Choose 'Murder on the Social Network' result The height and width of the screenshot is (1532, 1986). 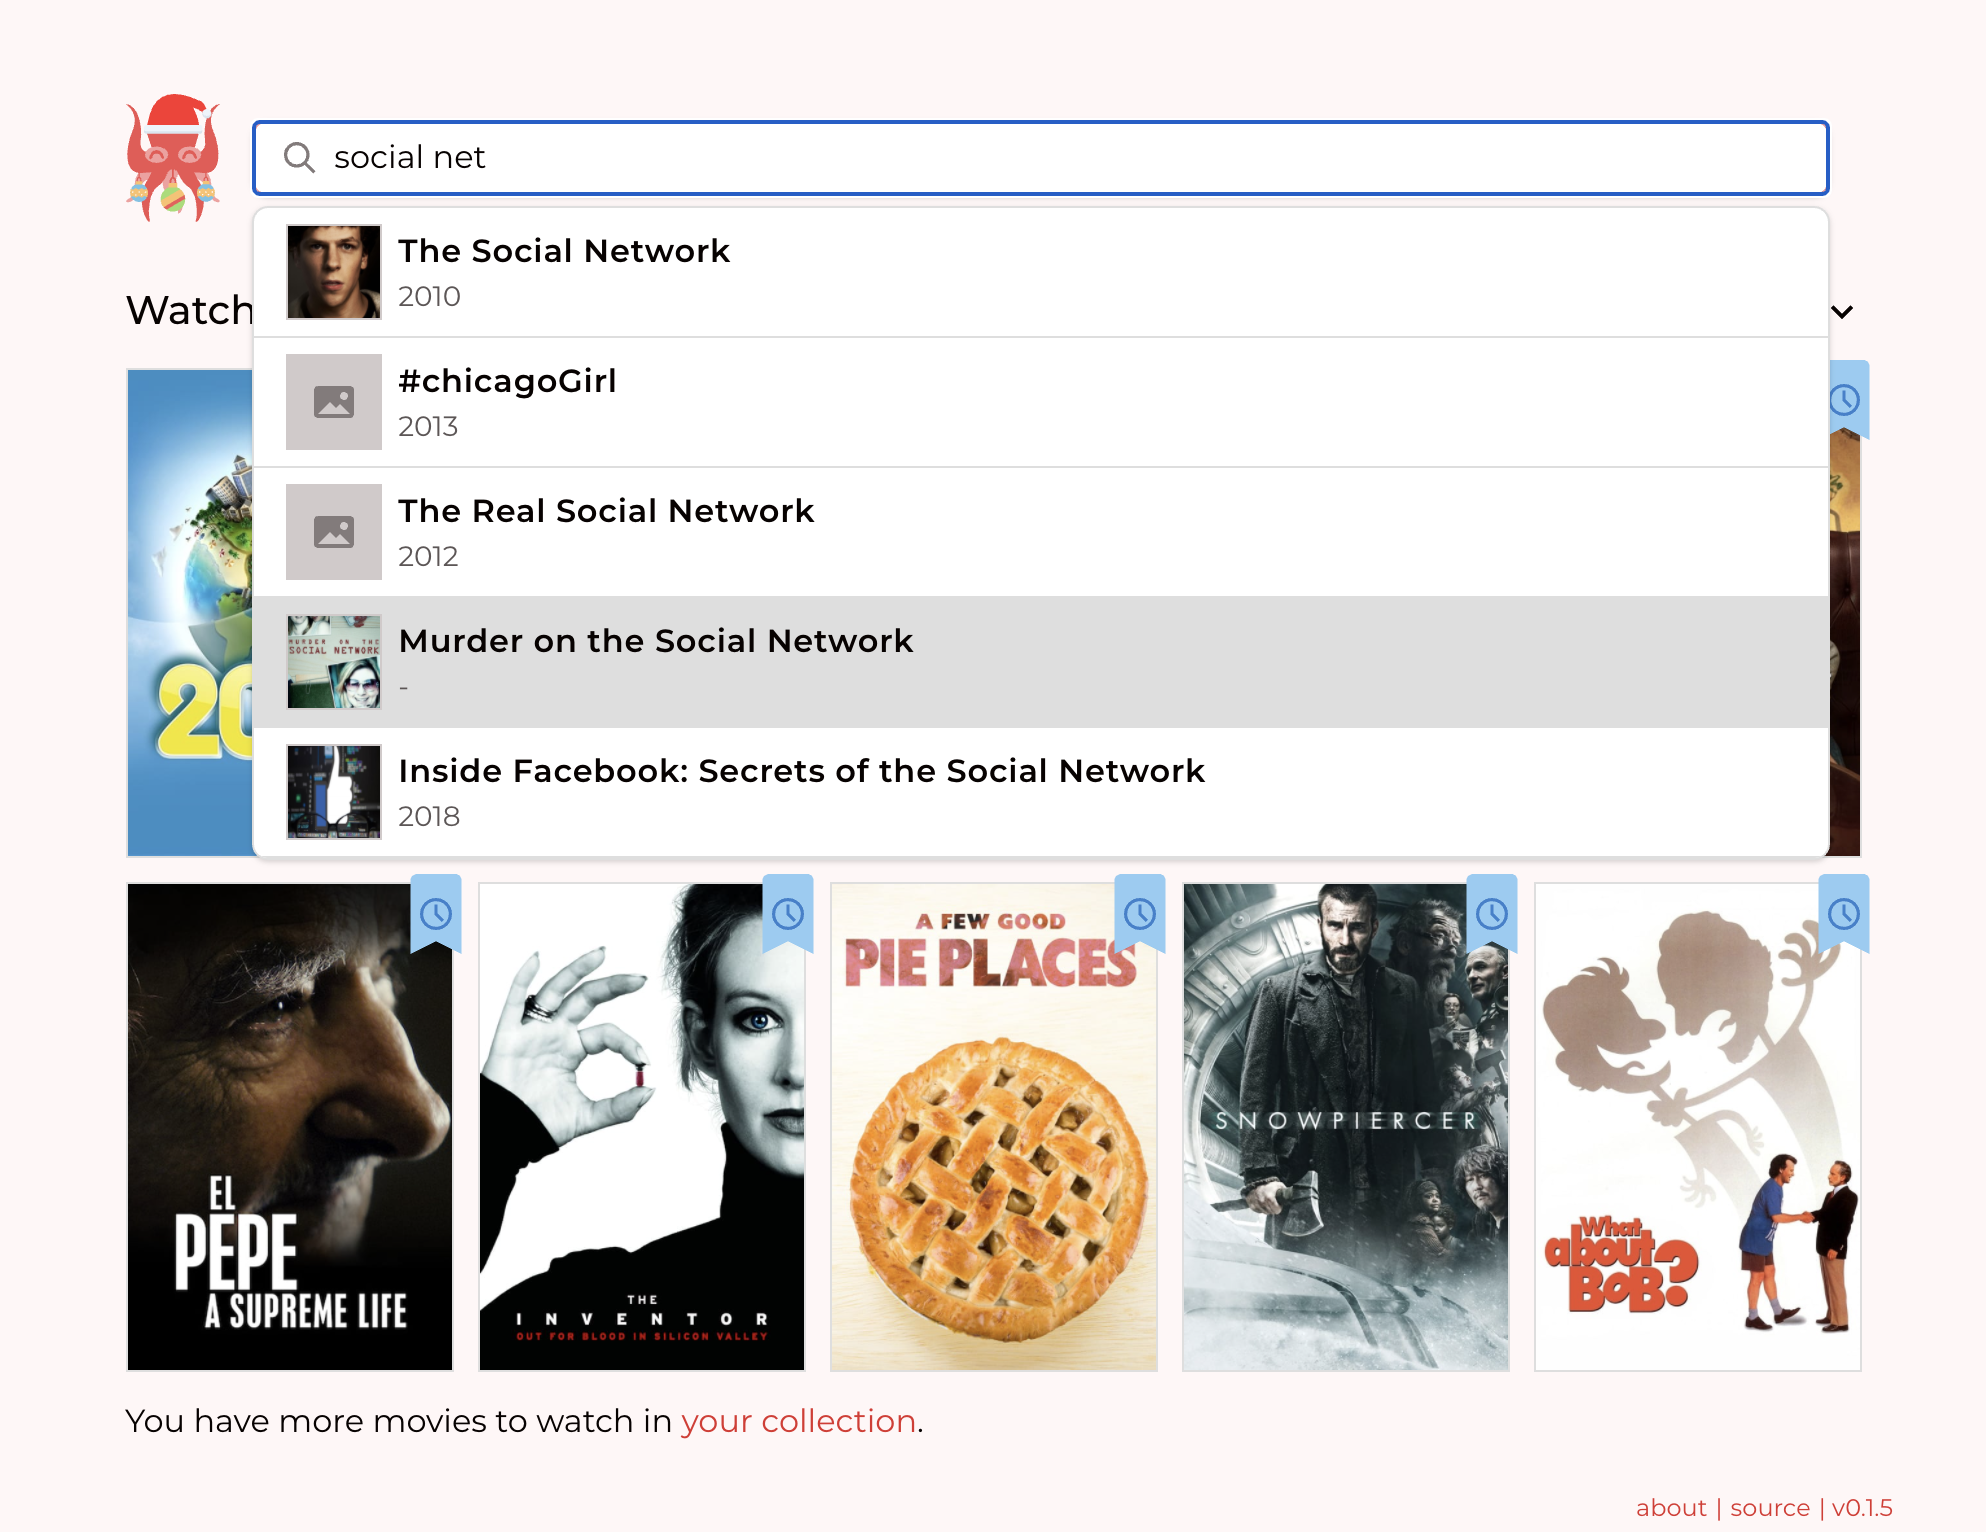[1040, 662]
